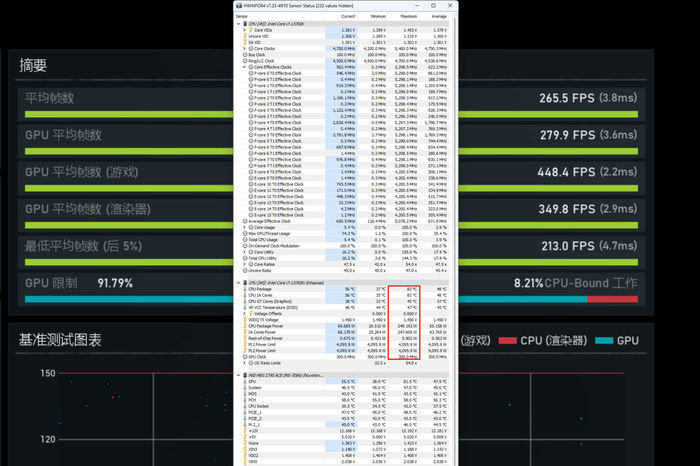
Task: Expand the Core Ratios row
Action: (244, 264)
